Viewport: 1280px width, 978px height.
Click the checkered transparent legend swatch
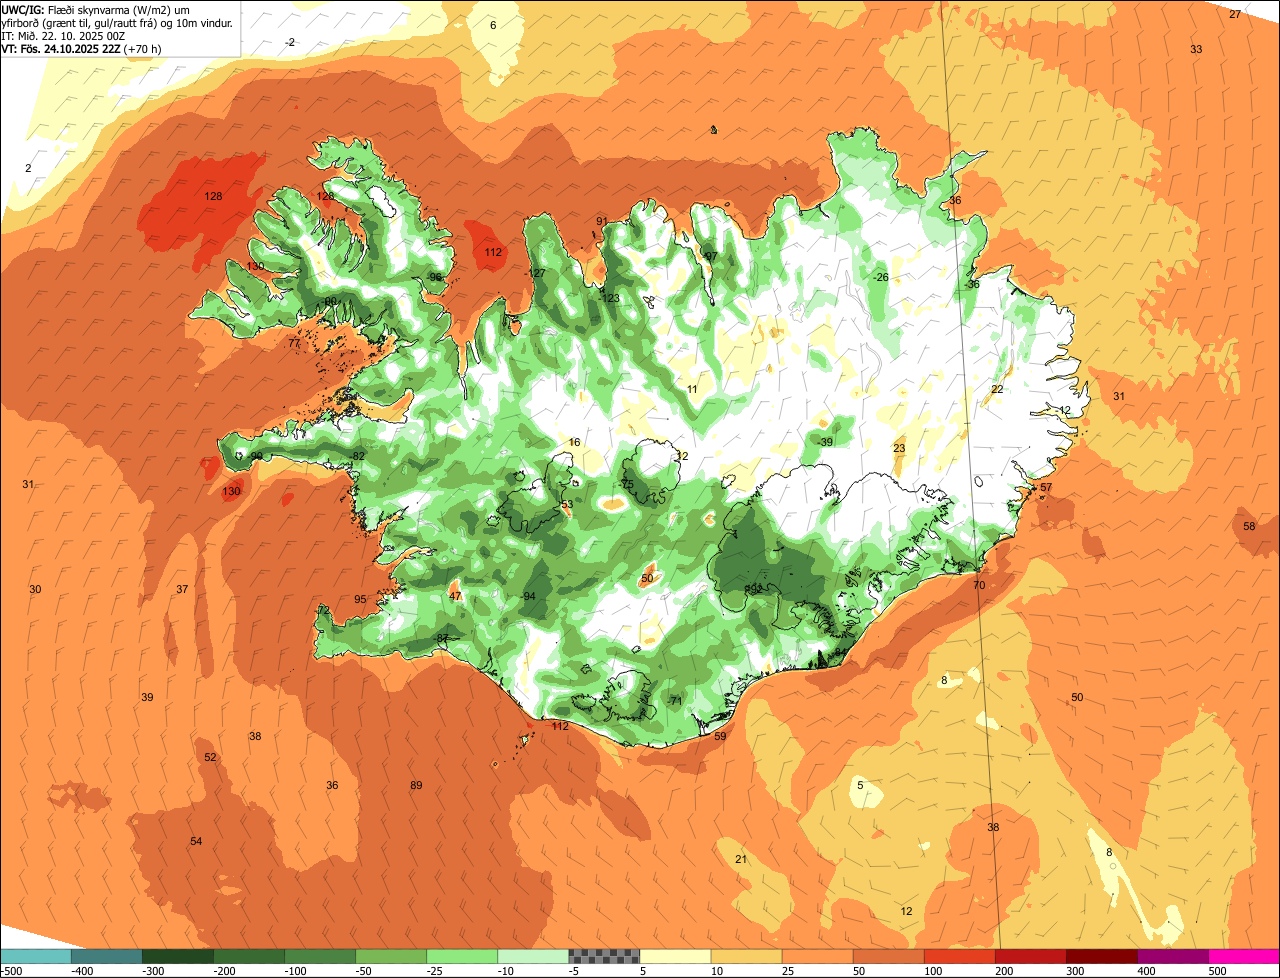(604, 956)
